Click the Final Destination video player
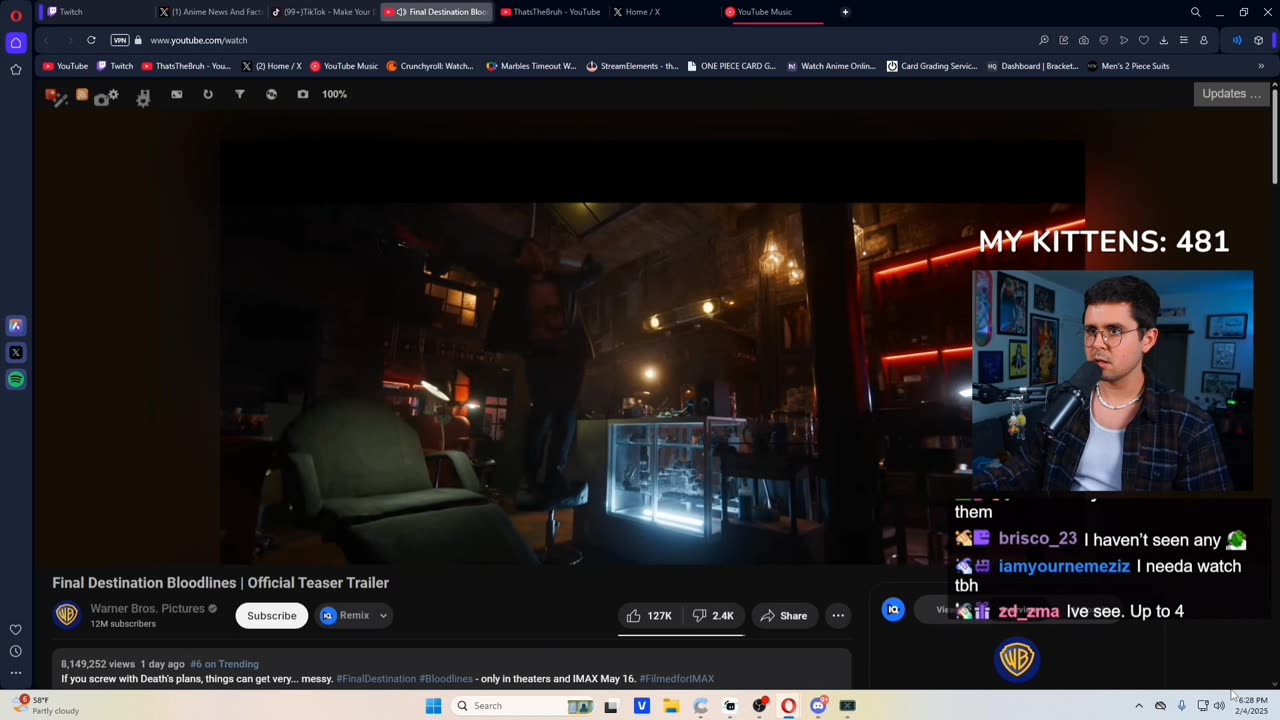This screenshot has width=1280, height=720. 652,352
